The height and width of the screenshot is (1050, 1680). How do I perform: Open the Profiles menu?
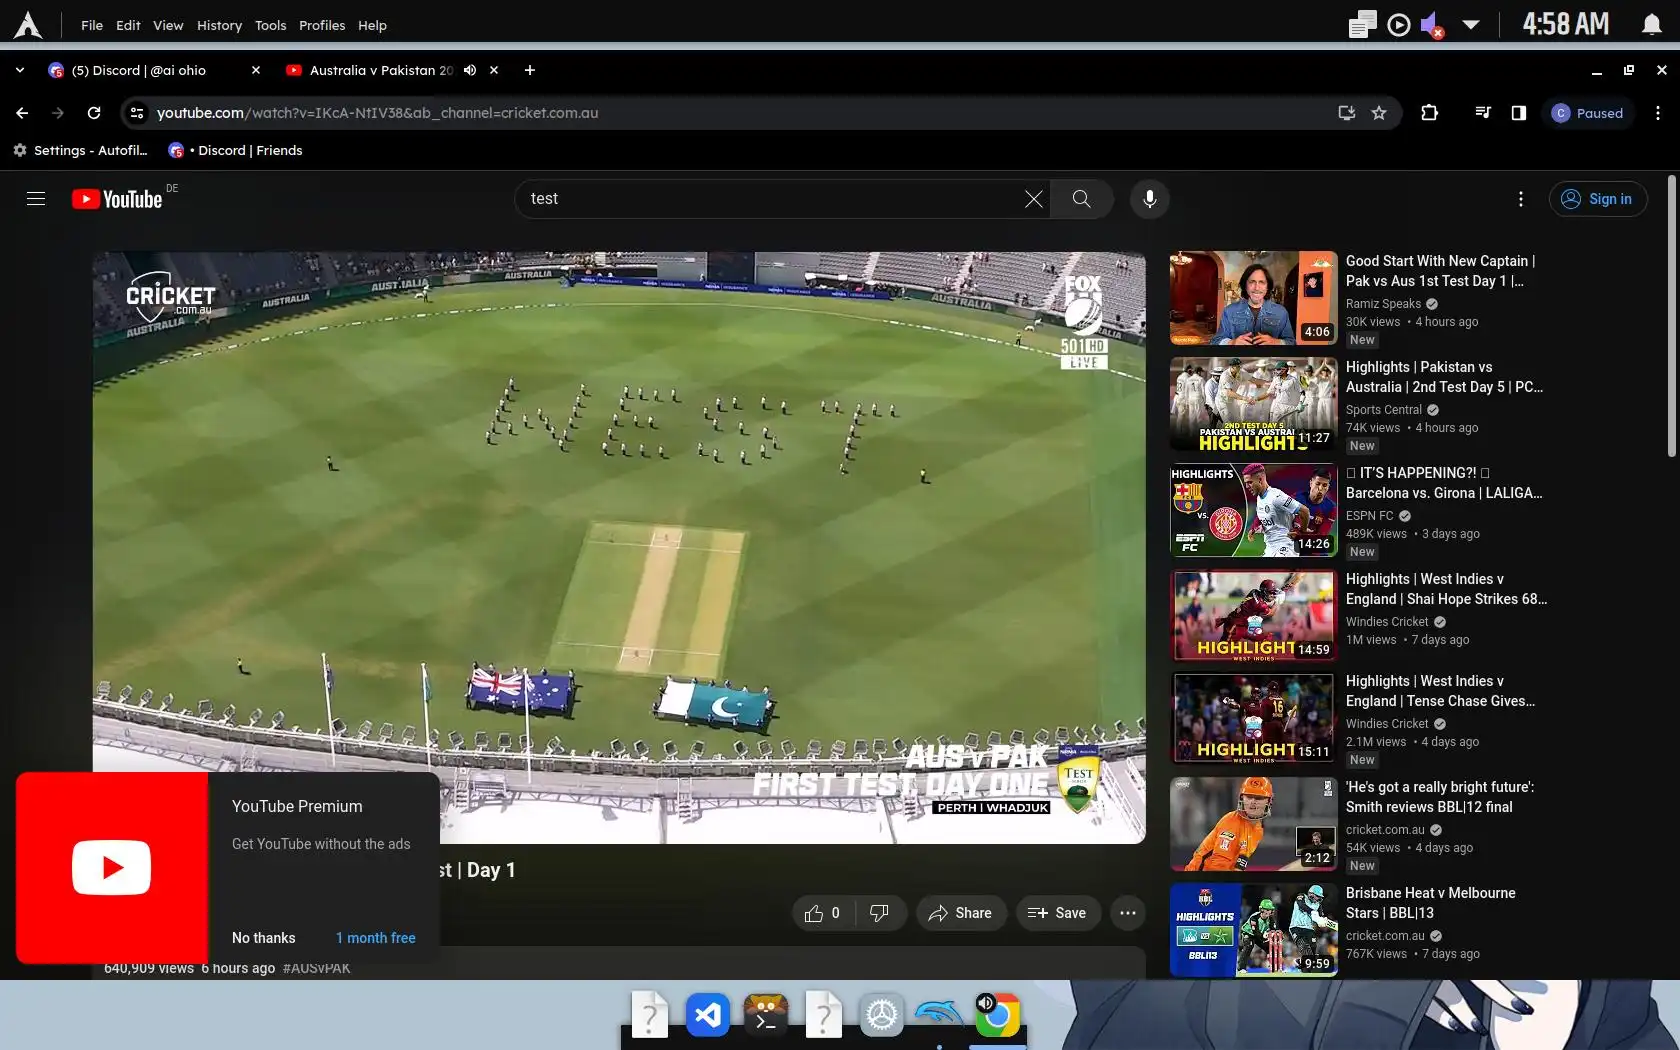pyautogui.click(x=322, y=25)
